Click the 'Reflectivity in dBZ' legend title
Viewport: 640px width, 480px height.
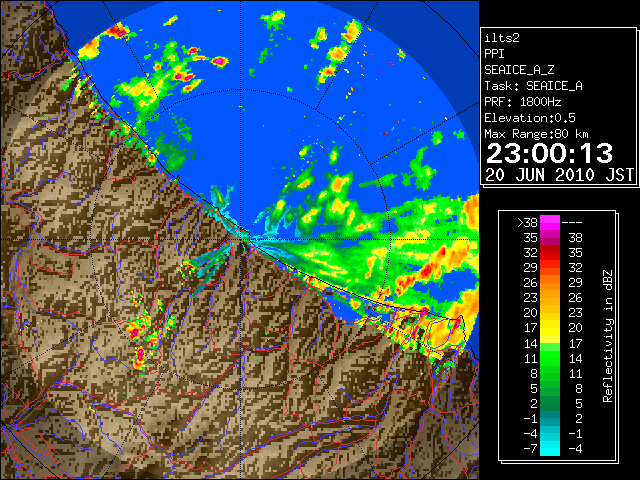point(608,336)
